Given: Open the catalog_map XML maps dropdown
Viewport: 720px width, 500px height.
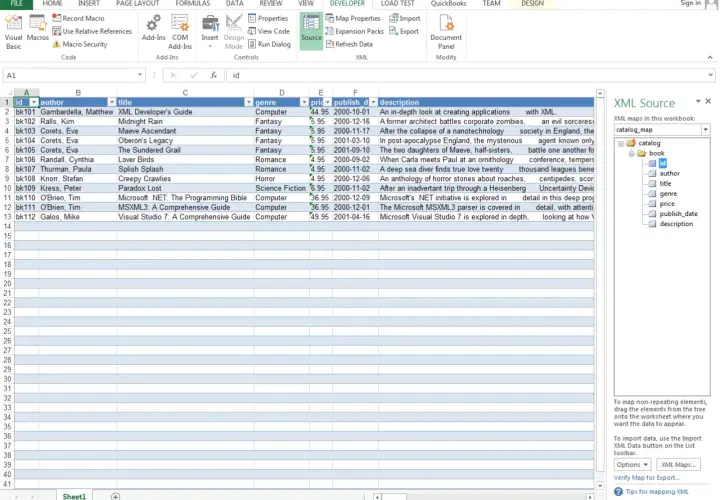Looking at the screenshot, I should coord(705,130).
